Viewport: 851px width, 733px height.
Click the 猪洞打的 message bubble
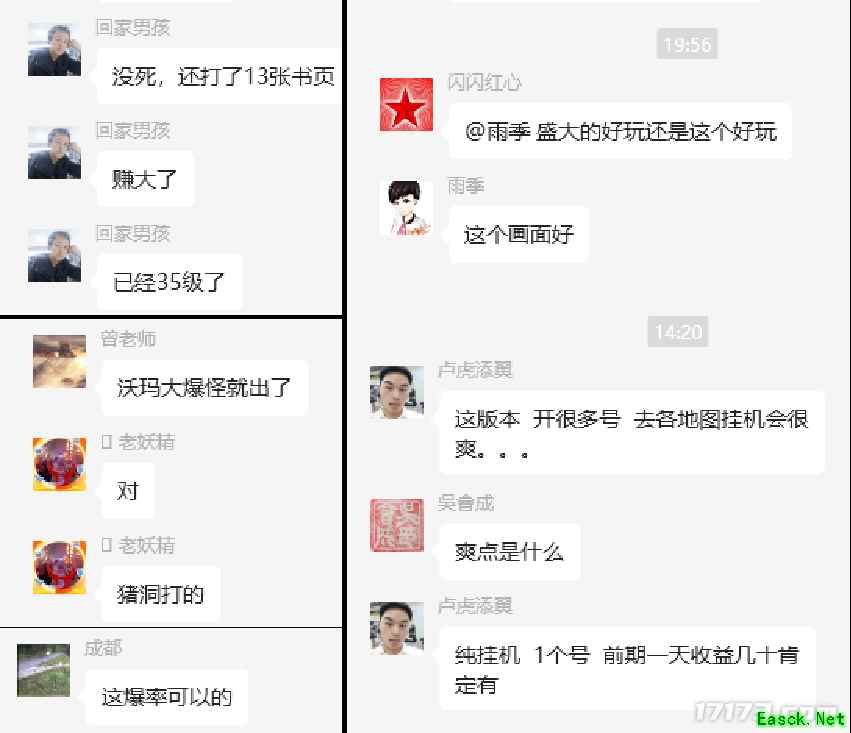pos(161,594)
